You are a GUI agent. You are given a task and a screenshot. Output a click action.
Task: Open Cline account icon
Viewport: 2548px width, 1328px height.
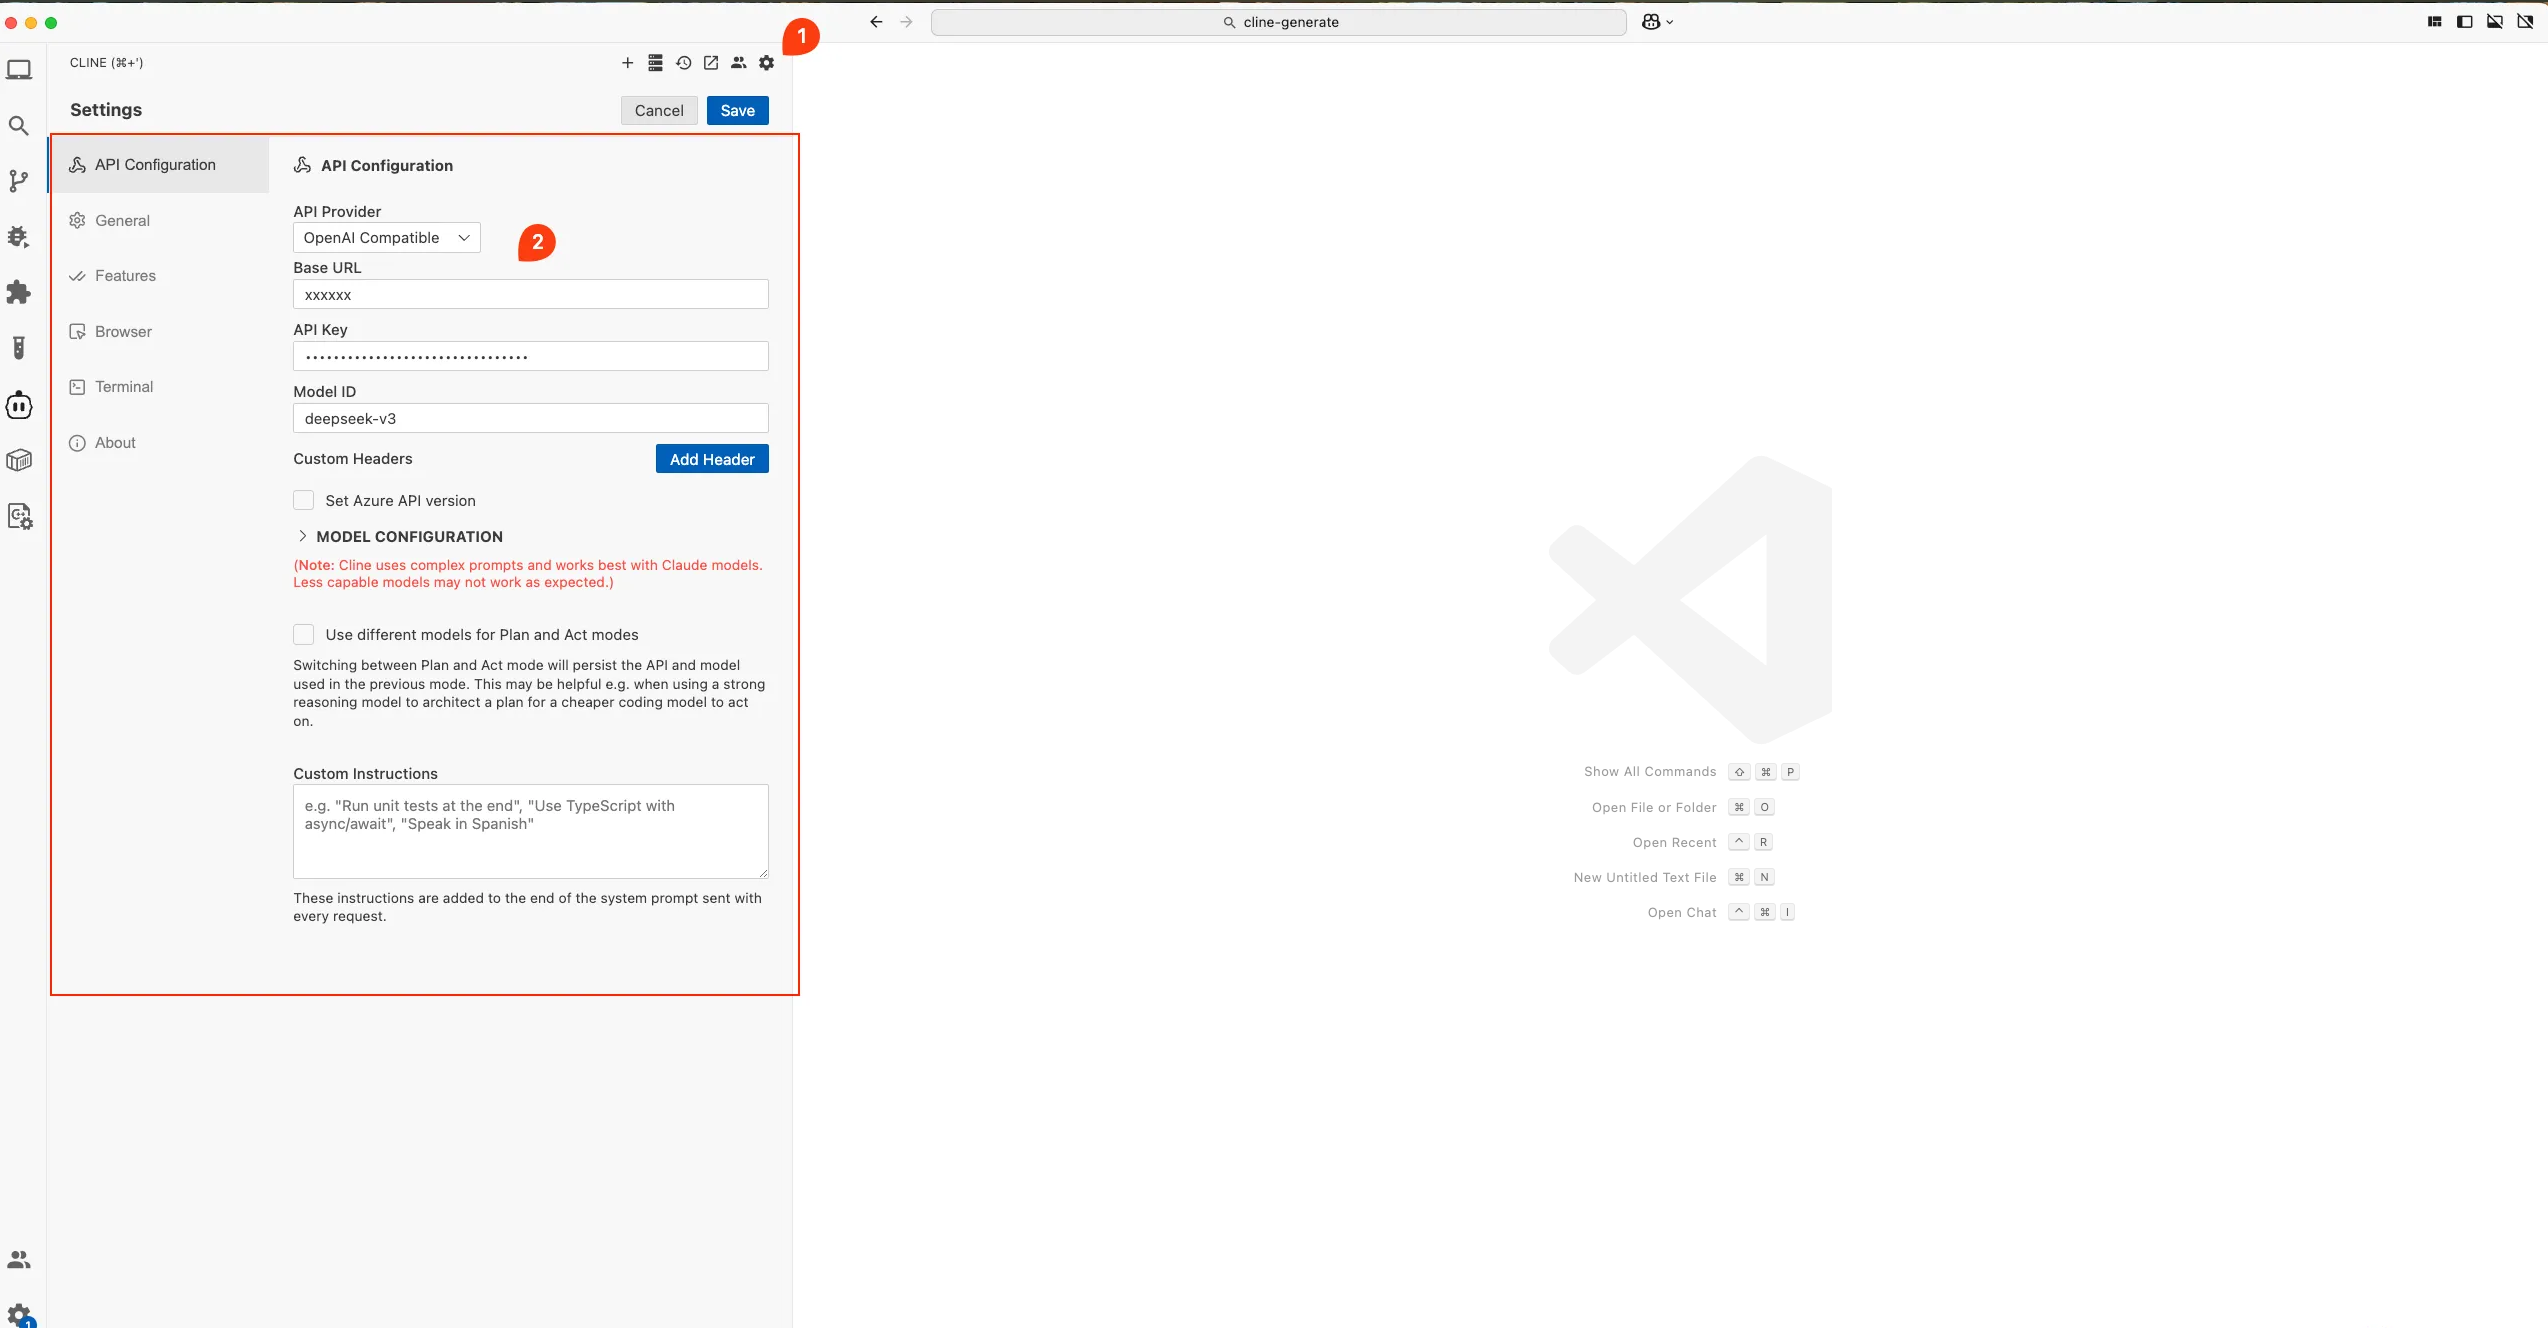(x=739, y=62)
